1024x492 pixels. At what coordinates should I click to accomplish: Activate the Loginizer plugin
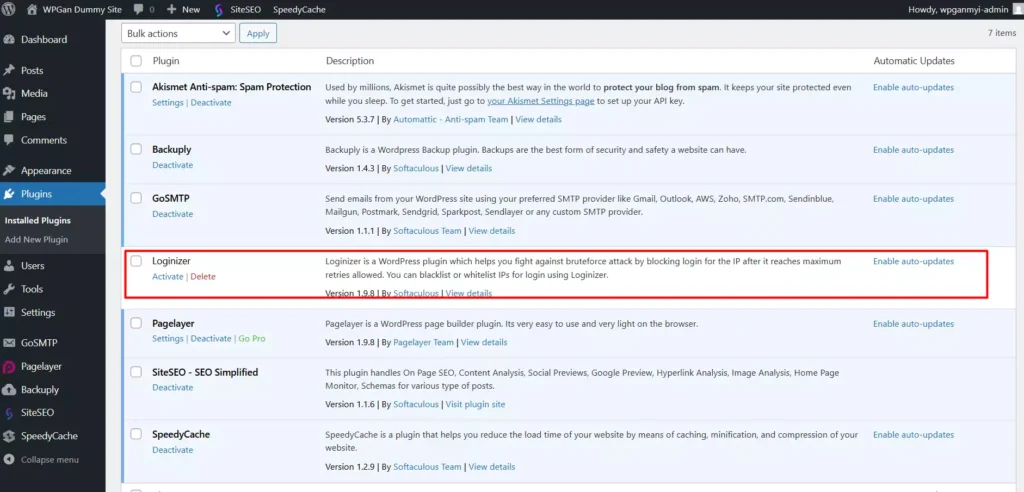[168, 276]
